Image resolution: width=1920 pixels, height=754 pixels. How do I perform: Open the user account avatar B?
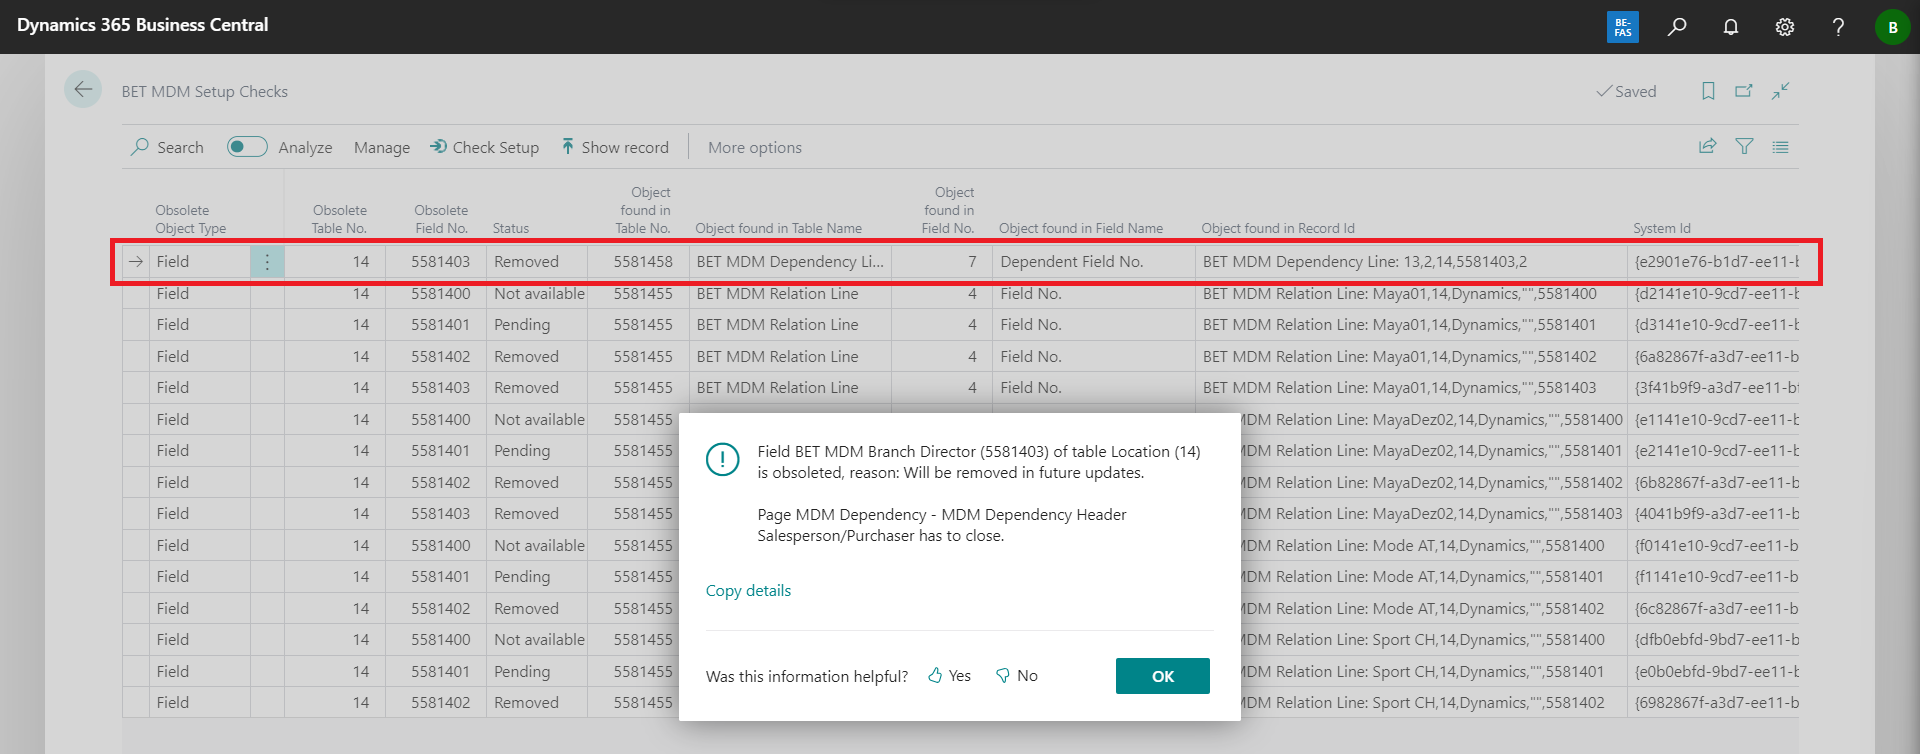[x=1892, y=27]
